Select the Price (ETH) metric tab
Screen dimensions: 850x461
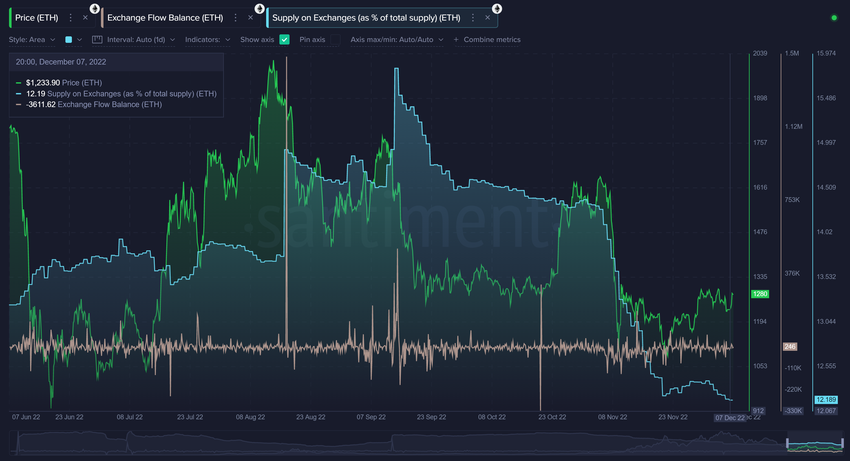pos(36,18)
